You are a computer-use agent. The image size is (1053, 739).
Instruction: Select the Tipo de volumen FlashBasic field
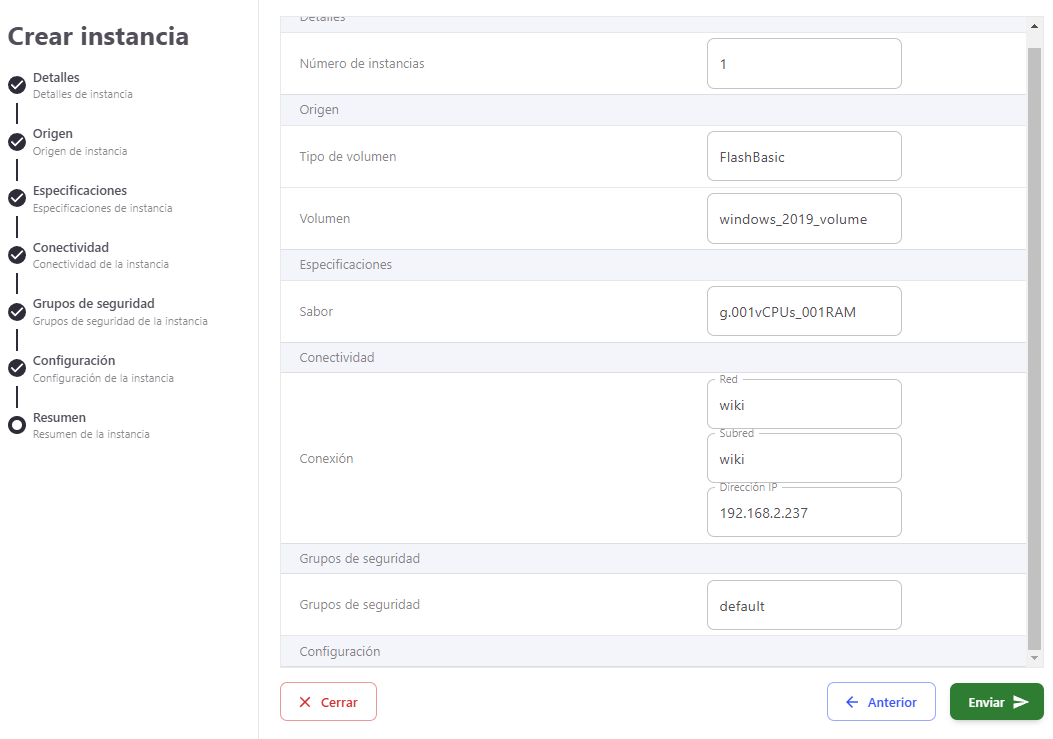pos(803,157)
